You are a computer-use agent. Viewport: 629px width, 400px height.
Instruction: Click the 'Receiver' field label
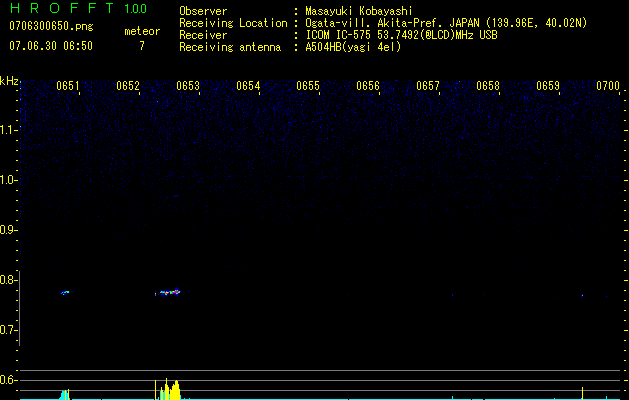point(203,35)
